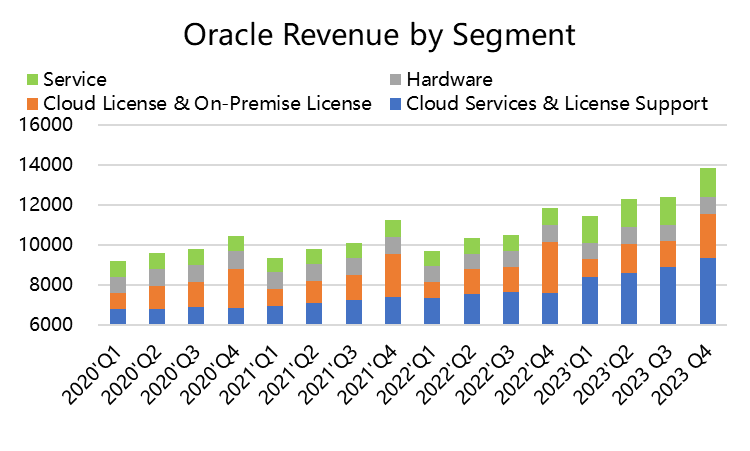This screenshot has height=451, width=750.
Task: Click the 2021'Q3 x-axis label
Action: pyautogui.click(x=329, y=374)
